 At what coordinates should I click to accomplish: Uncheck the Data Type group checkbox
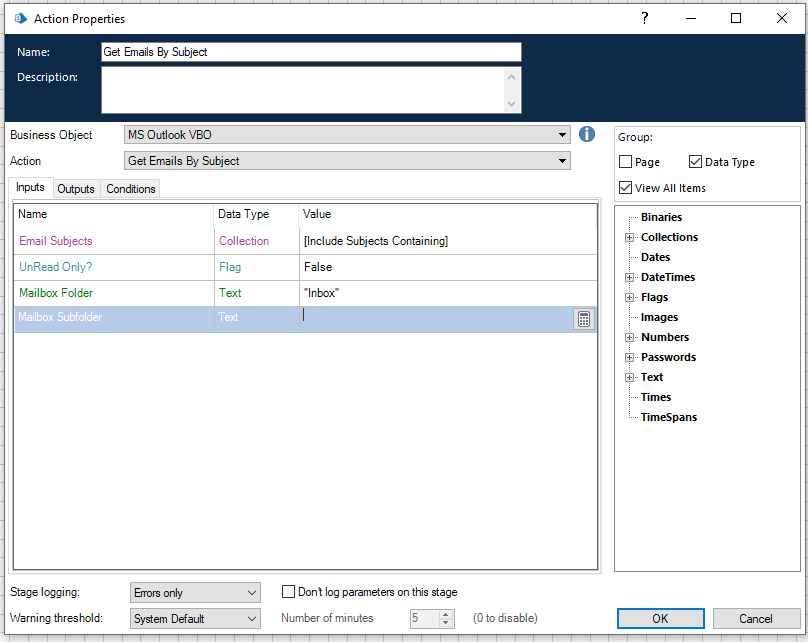click(696, 162)
